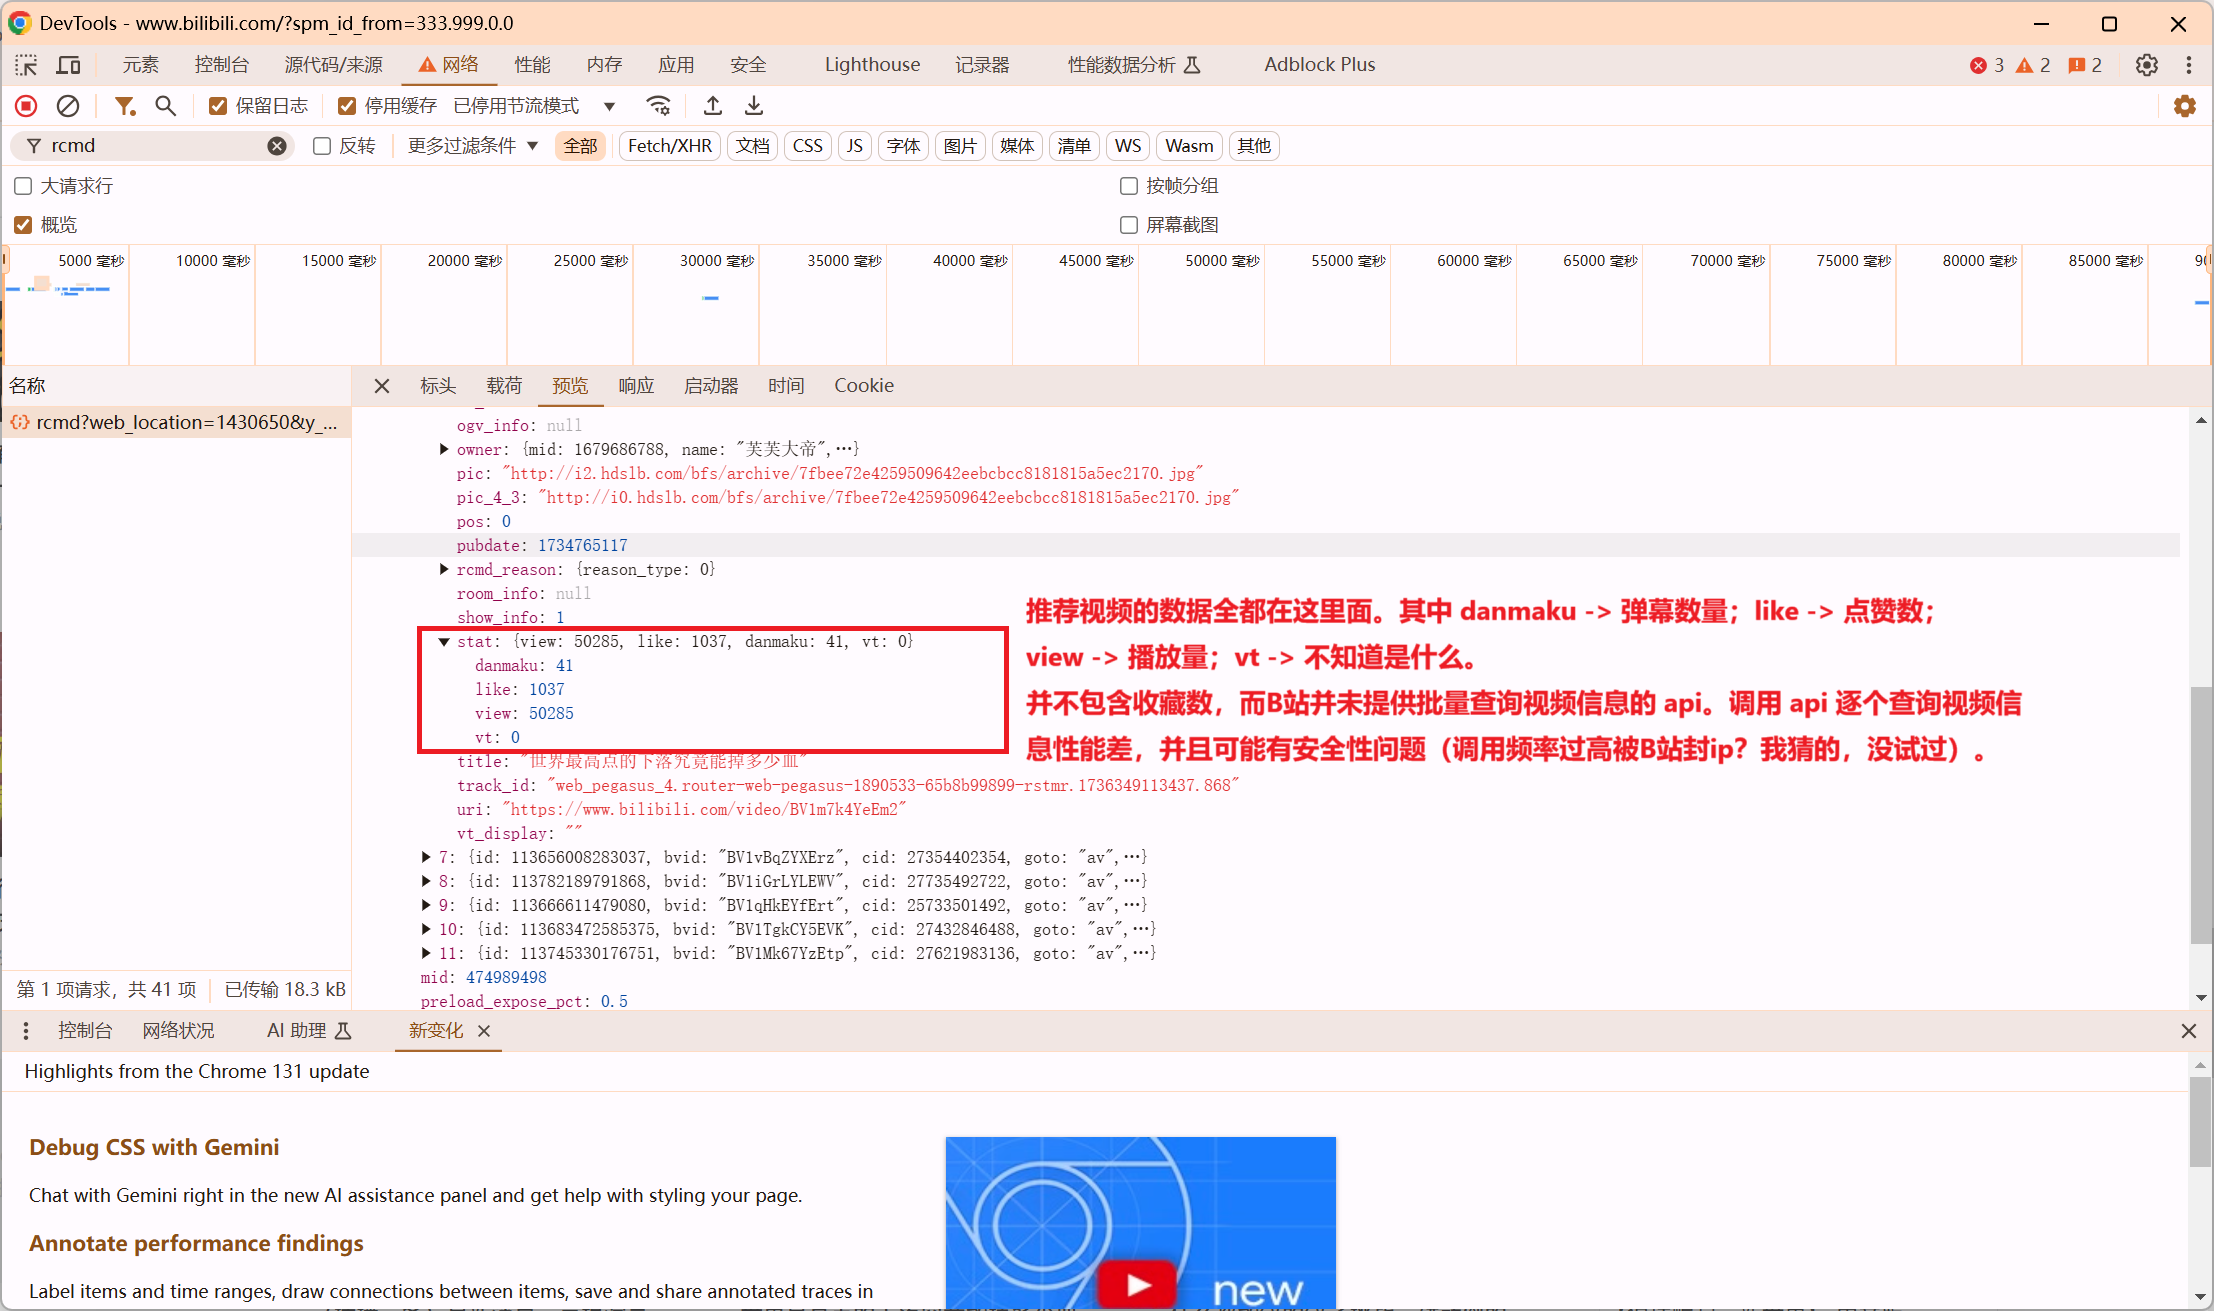Open DevTools settings gear in the tab bar

[2147, 65]
